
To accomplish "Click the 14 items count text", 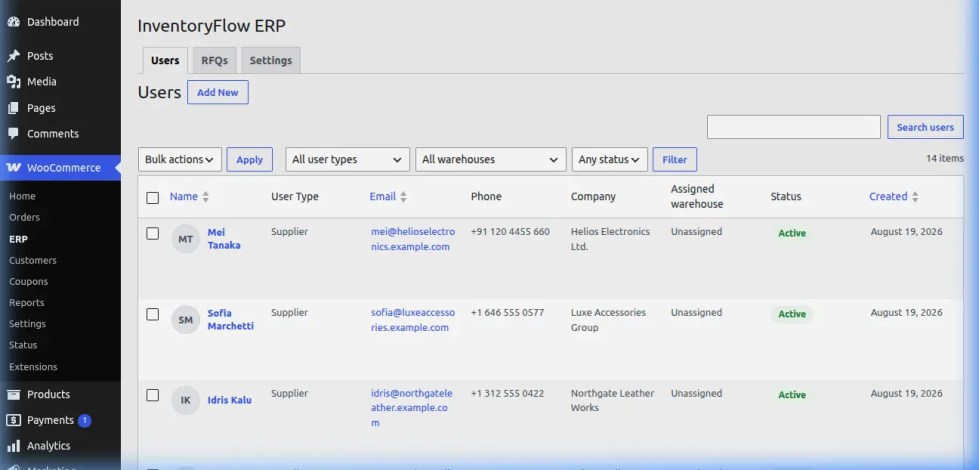I will pos(945,159).
